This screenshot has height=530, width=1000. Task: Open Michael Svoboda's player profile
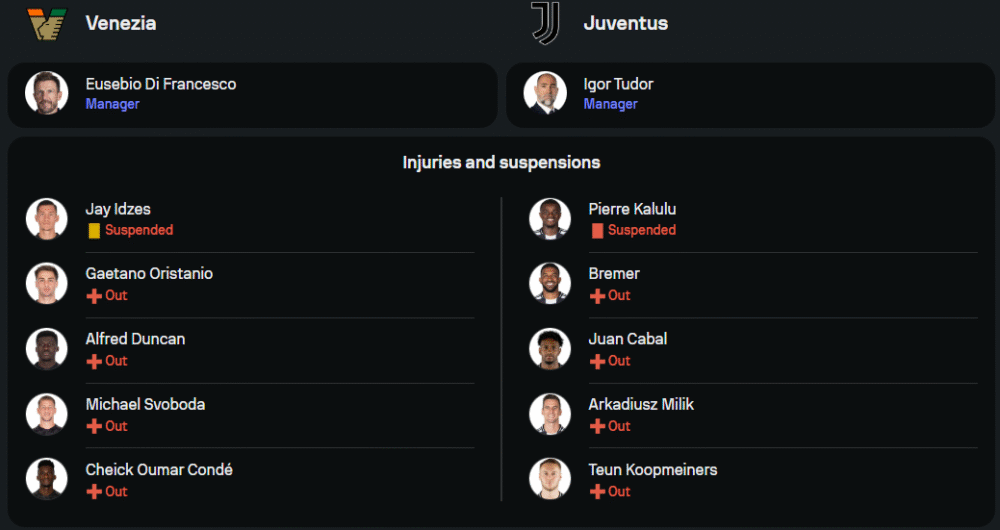pyautogui.click(x=145, y=404)
